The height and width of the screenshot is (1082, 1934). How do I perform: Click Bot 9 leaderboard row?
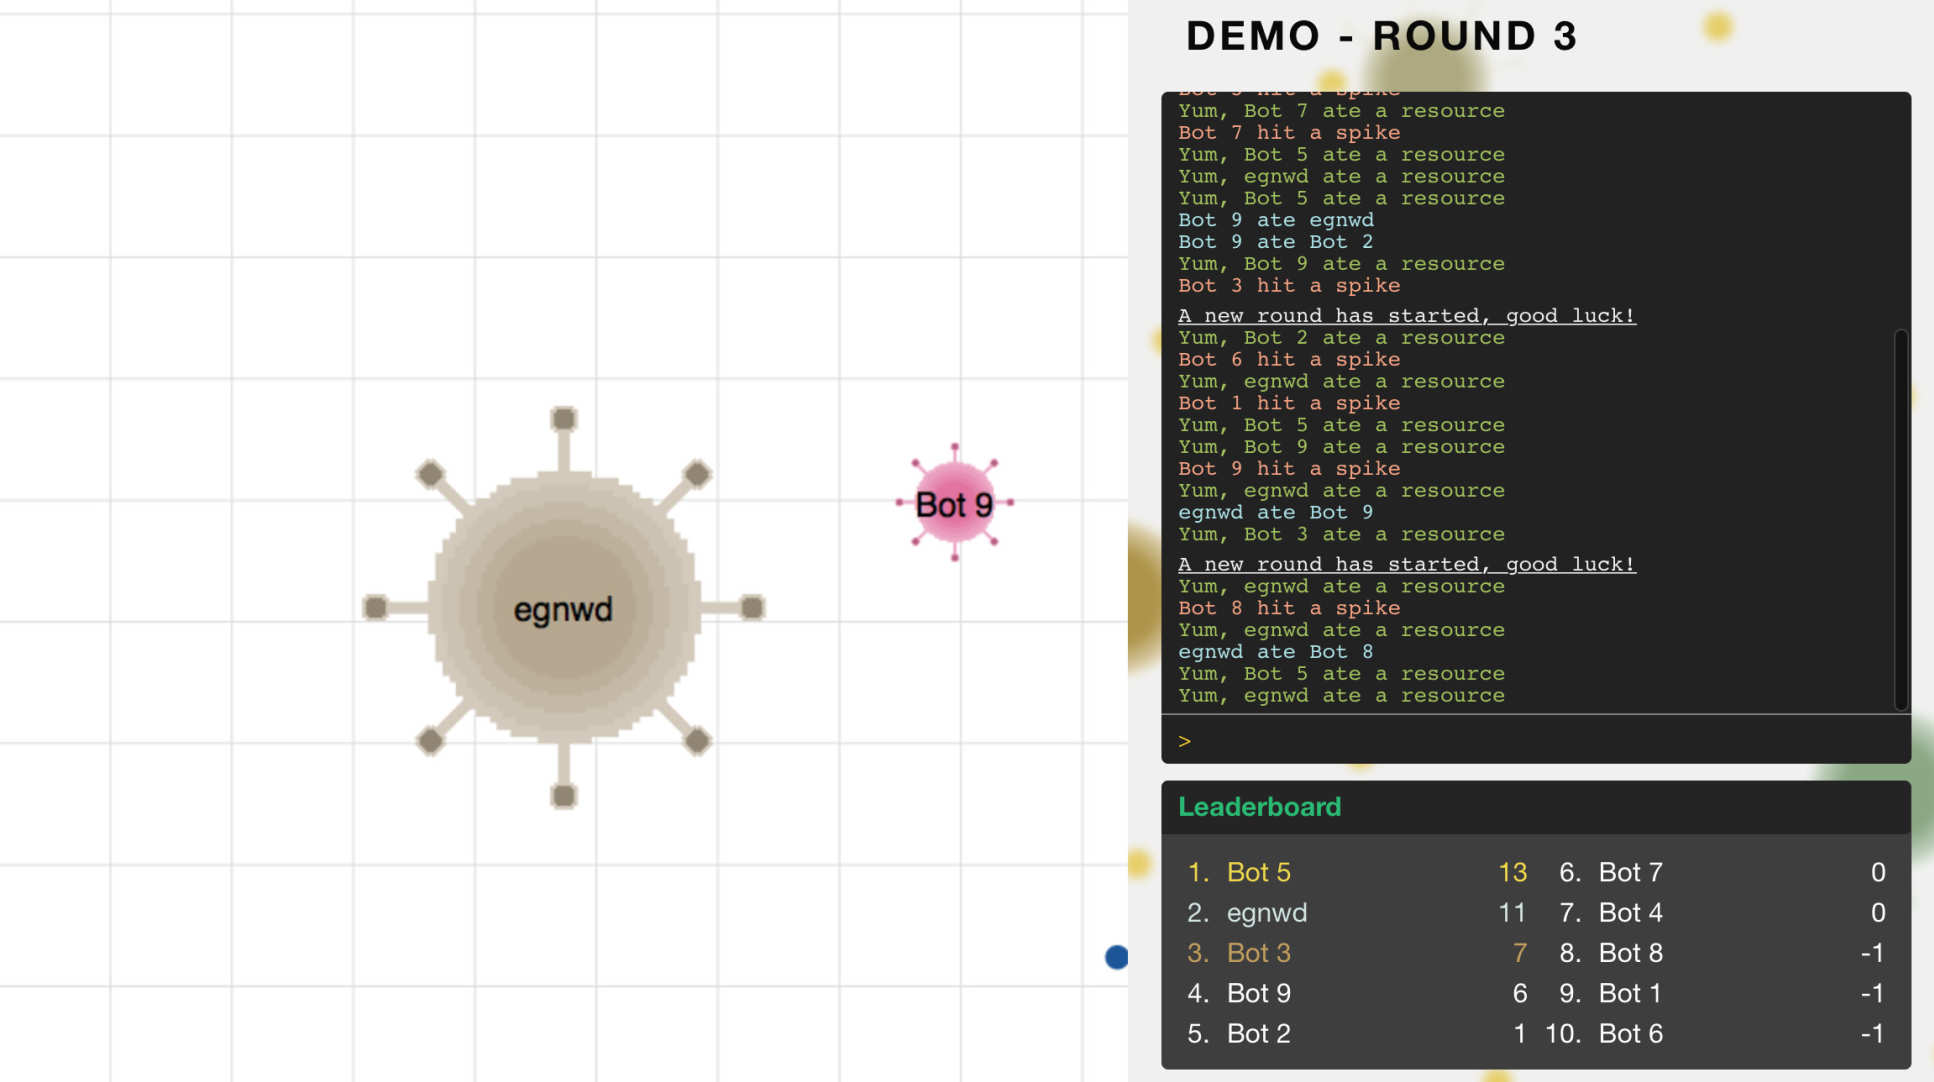1258,993
